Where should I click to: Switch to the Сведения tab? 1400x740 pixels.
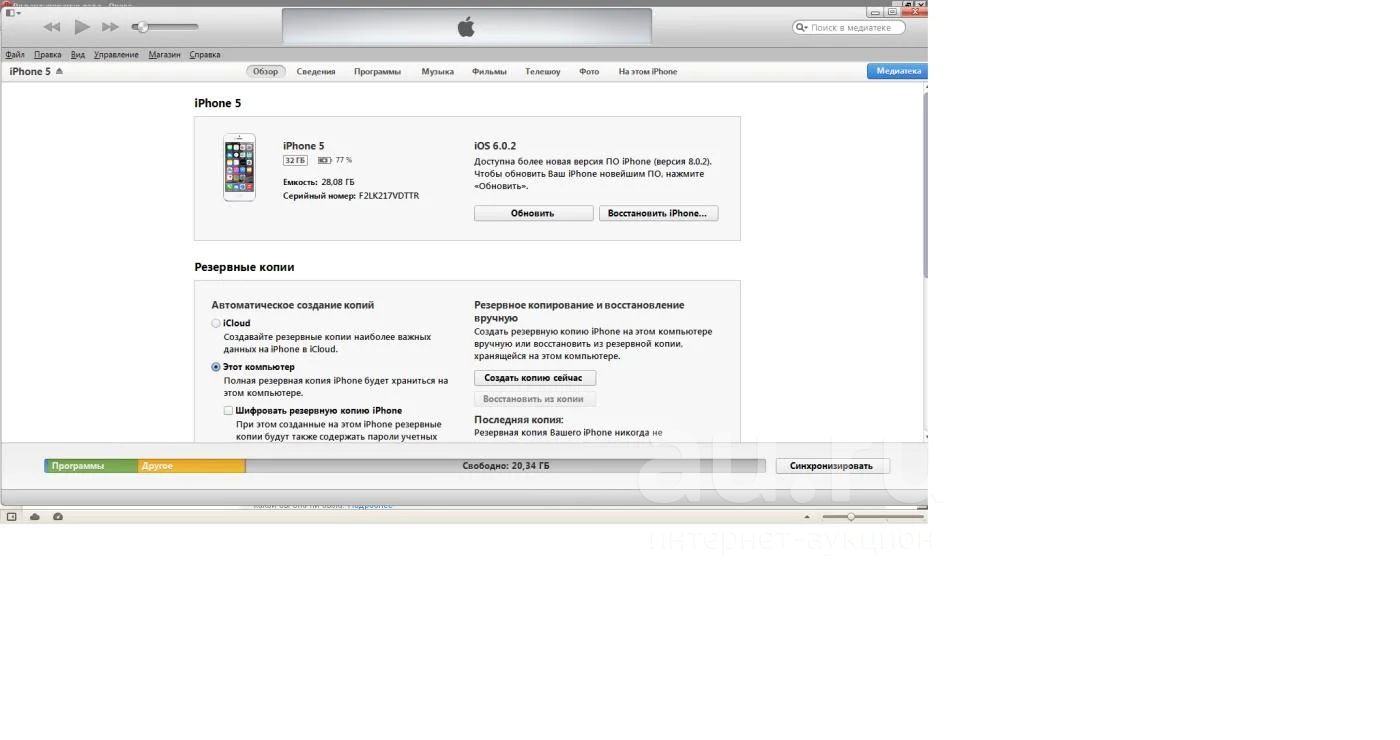coord(316,72)
